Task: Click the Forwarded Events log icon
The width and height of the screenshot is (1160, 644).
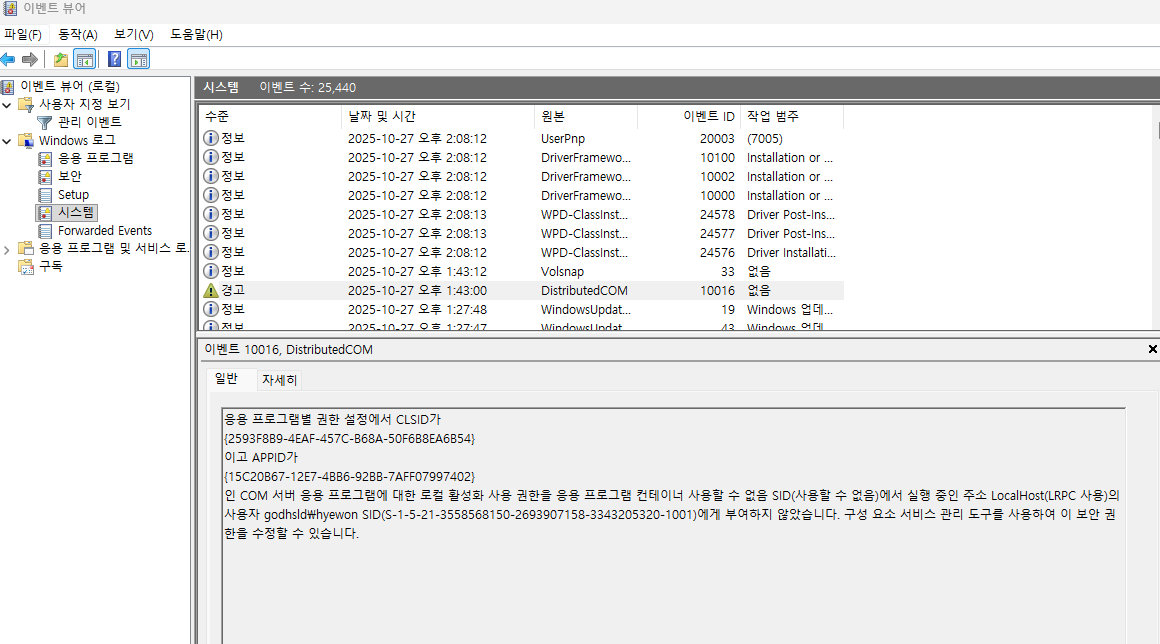Action: (x=45, y=231)
